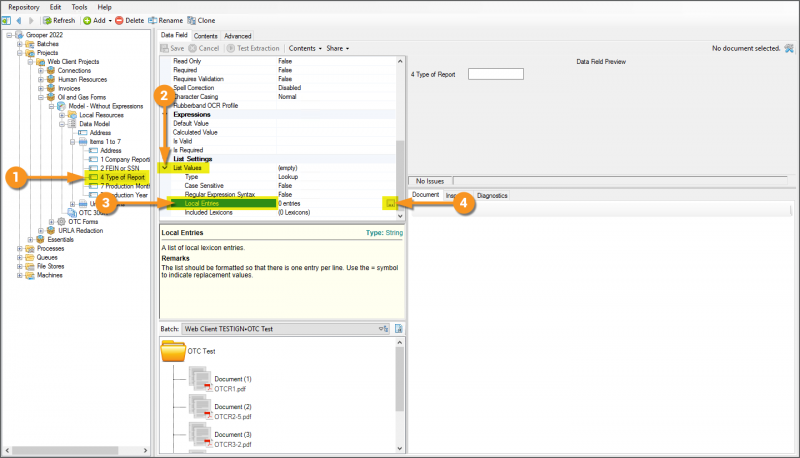Select the Included Lexicons property row
Viewport: 800px width, 458px height.
click(x=278, y=213)
